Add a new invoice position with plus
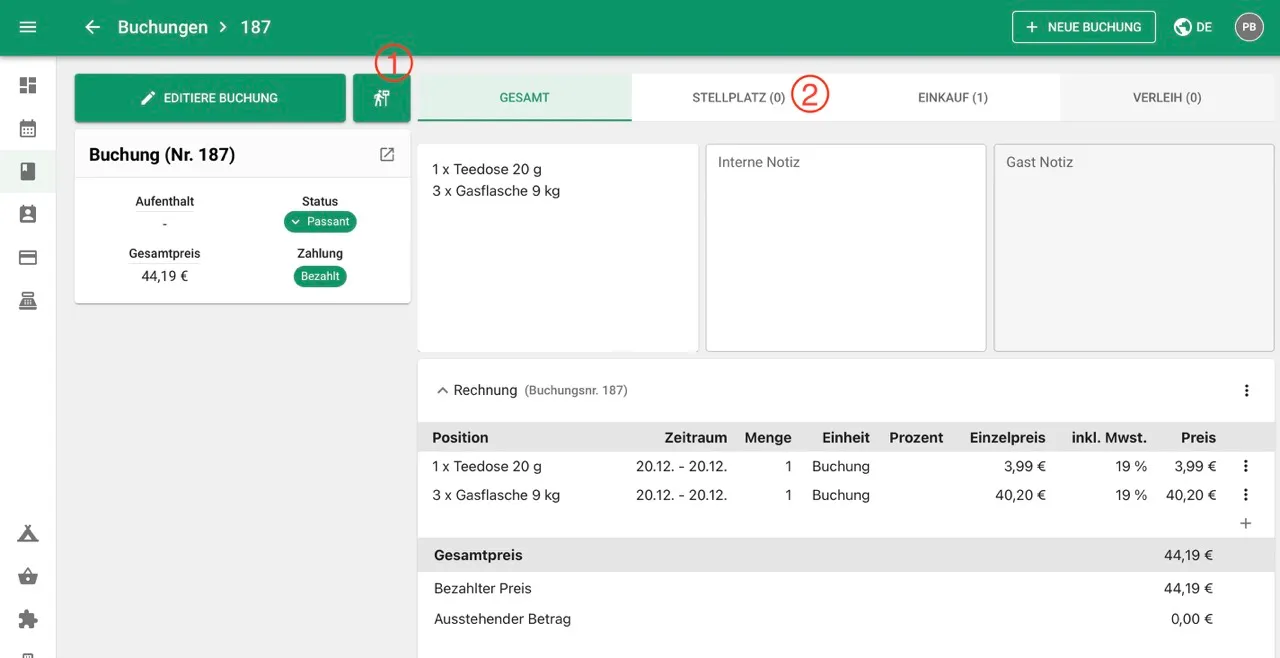 click(1246, 523)
